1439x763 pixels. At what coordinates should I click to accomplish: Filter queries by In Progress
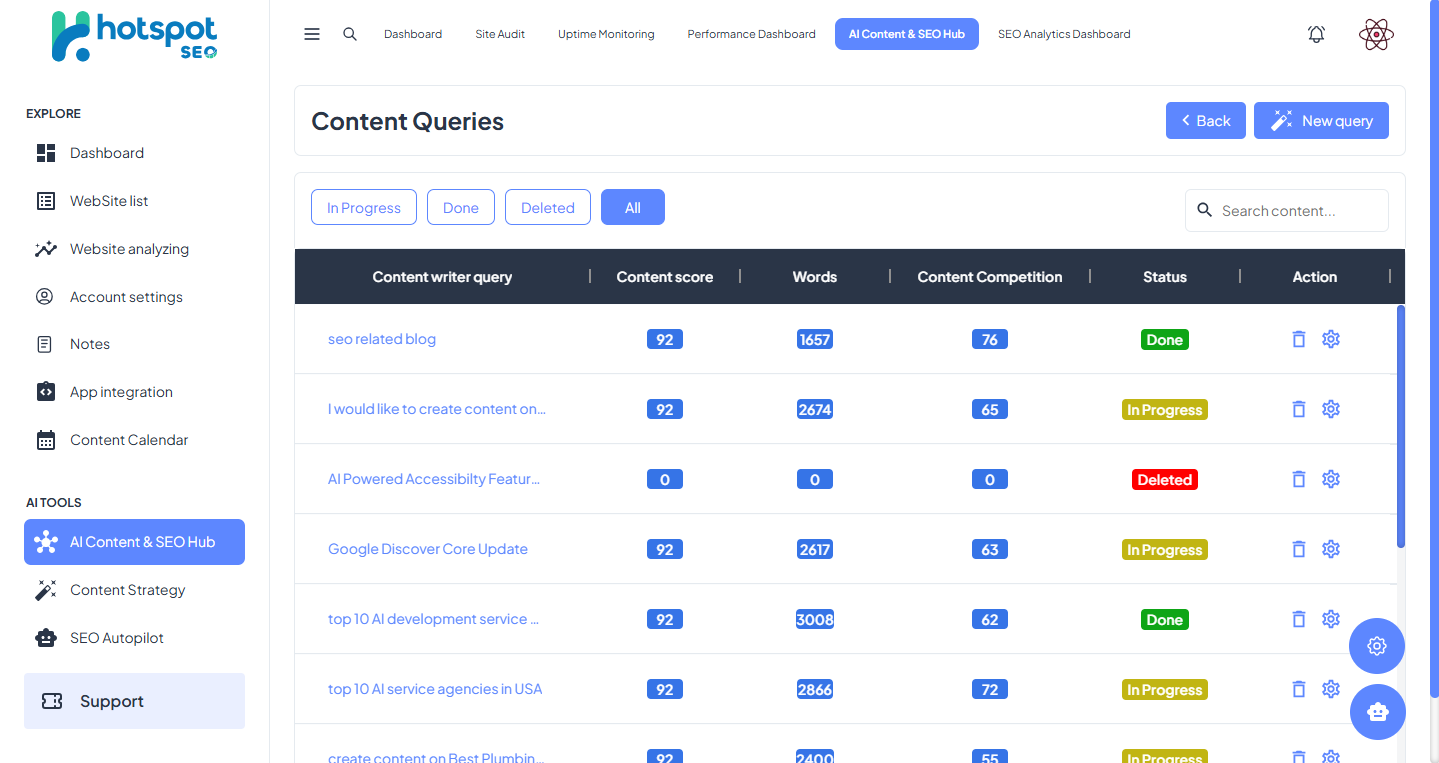pyautogui.click(x=364, y=208)
